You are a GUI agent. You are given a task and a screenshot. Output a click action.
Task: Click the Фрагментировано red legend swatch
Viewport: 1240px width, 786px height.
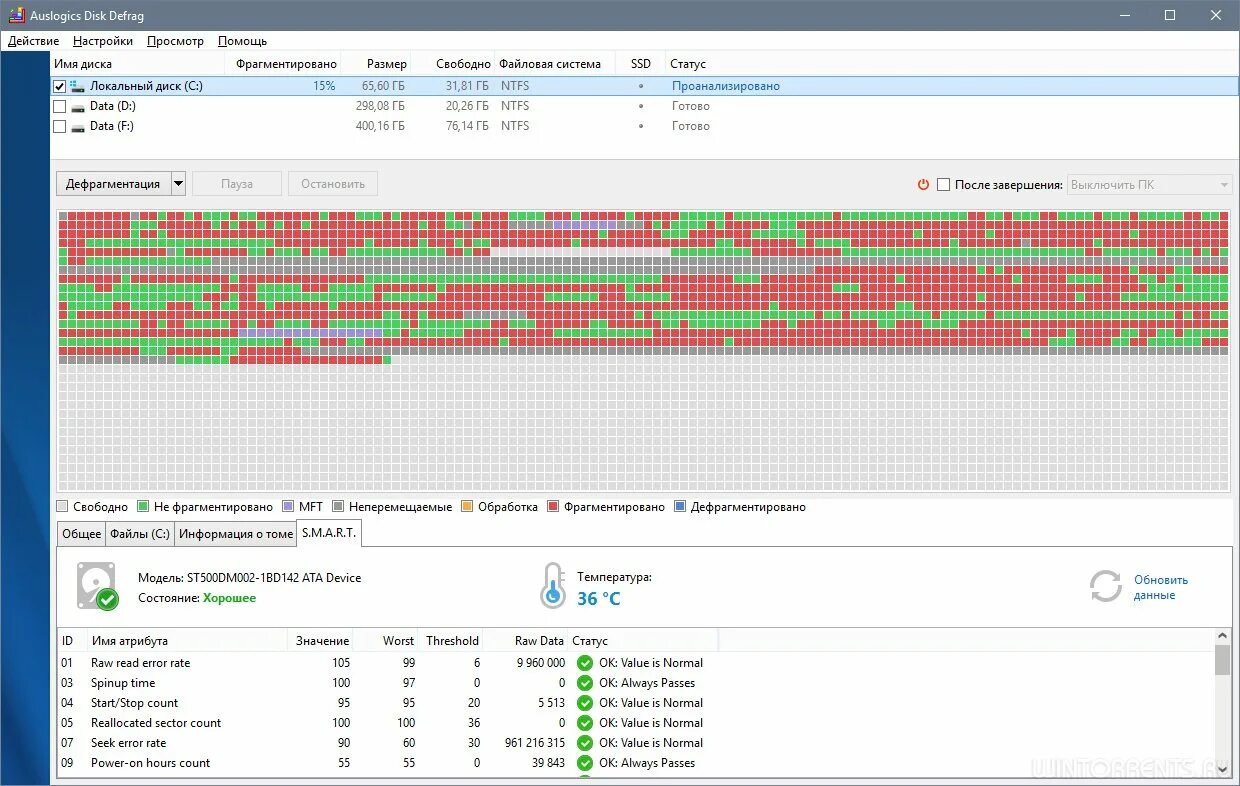(x=553, y=507)
